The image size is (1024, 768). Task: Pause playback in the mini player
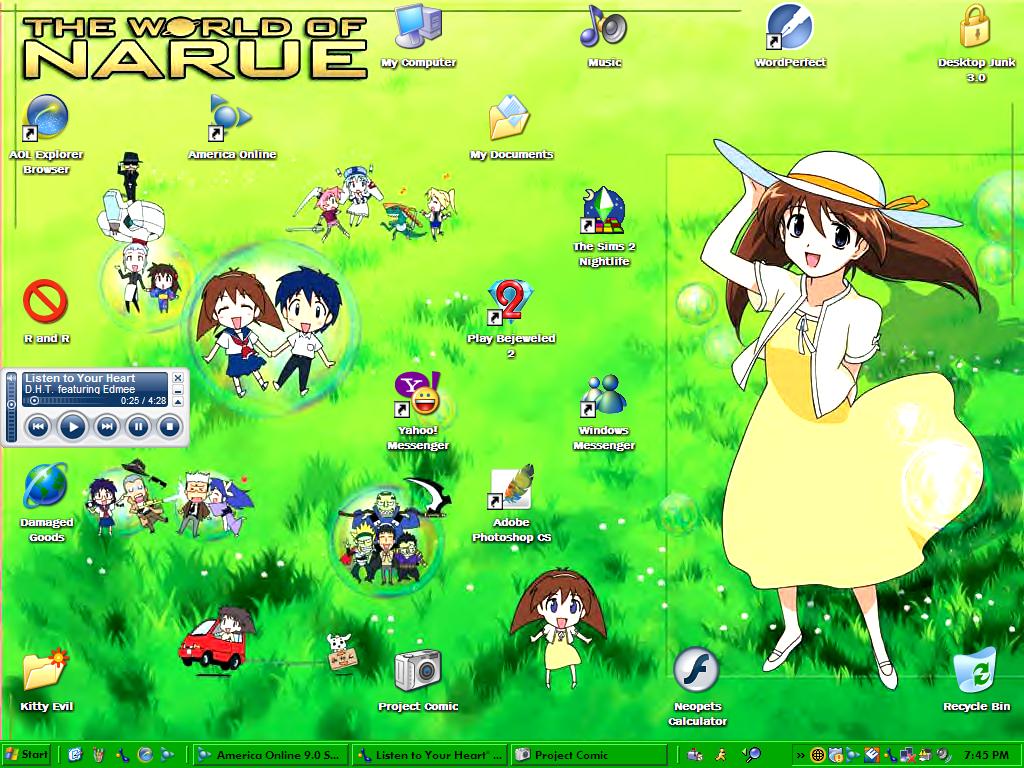138,427
